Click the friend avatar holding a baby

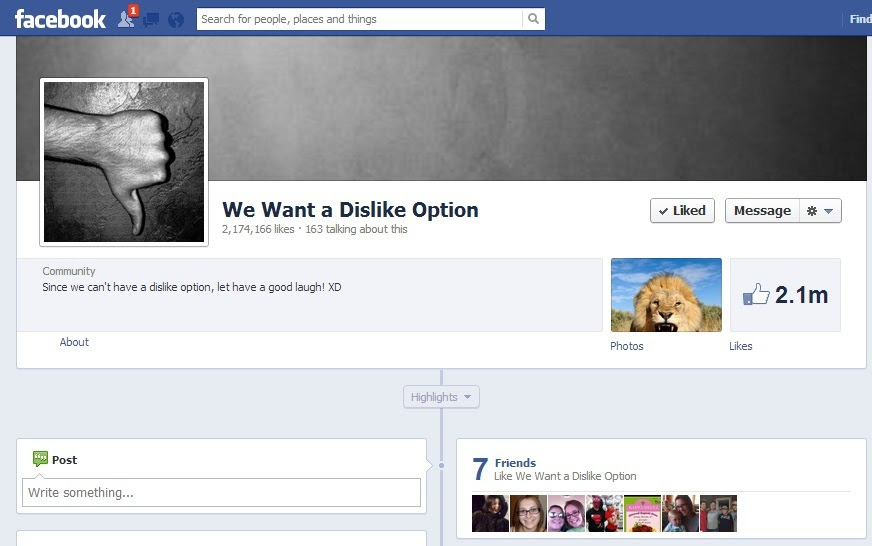pos(680,514)
